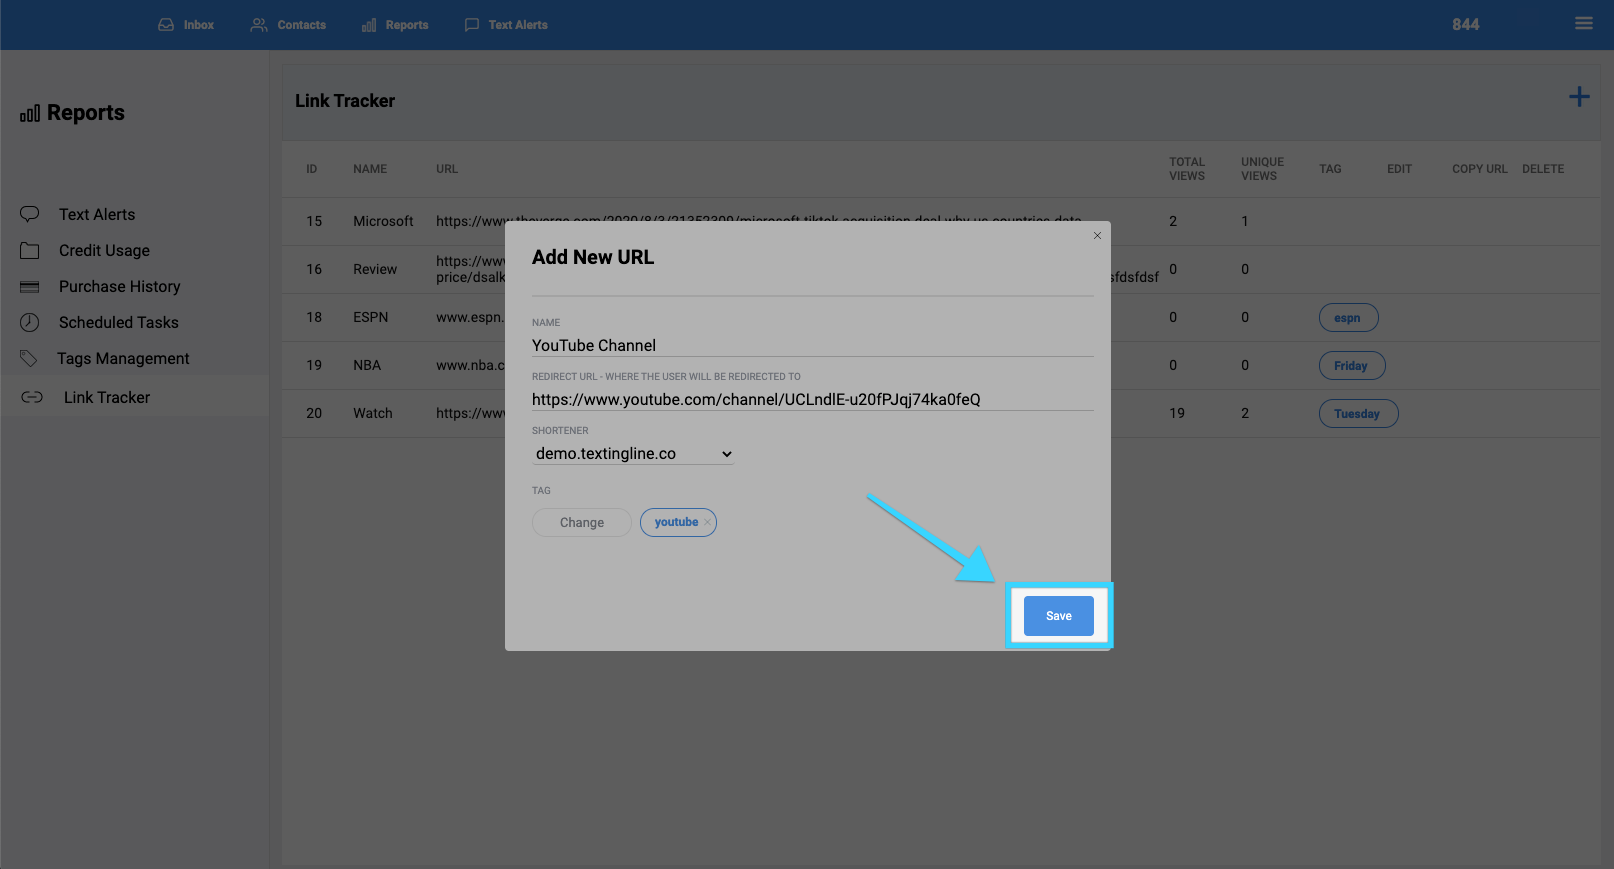The height and width of the screenshot is (869, 1614).
Task: Click the Friday tag in table
Action: pos(1352,366)
